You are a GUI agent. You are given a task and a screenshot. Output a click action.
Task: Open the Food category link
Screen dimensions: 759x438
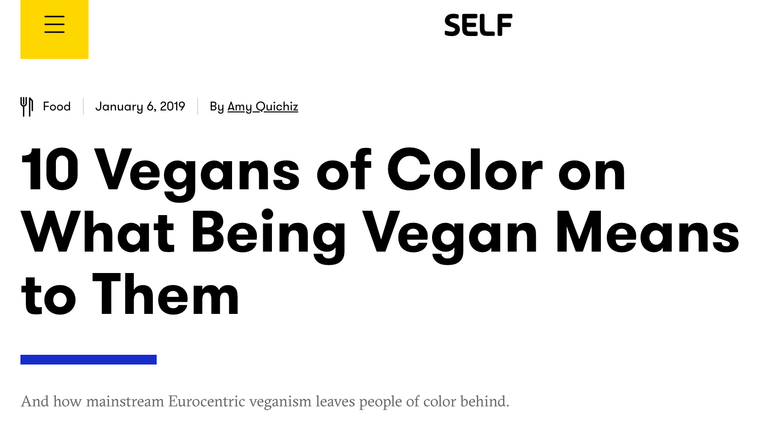[57, 106]
